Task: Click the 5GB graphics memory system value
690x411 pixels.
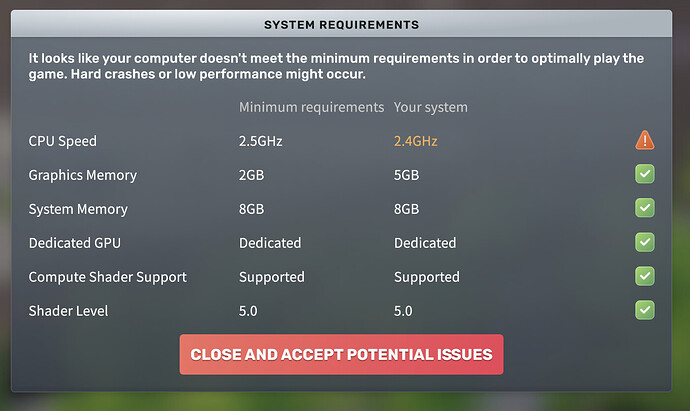Action: point(406,175)
